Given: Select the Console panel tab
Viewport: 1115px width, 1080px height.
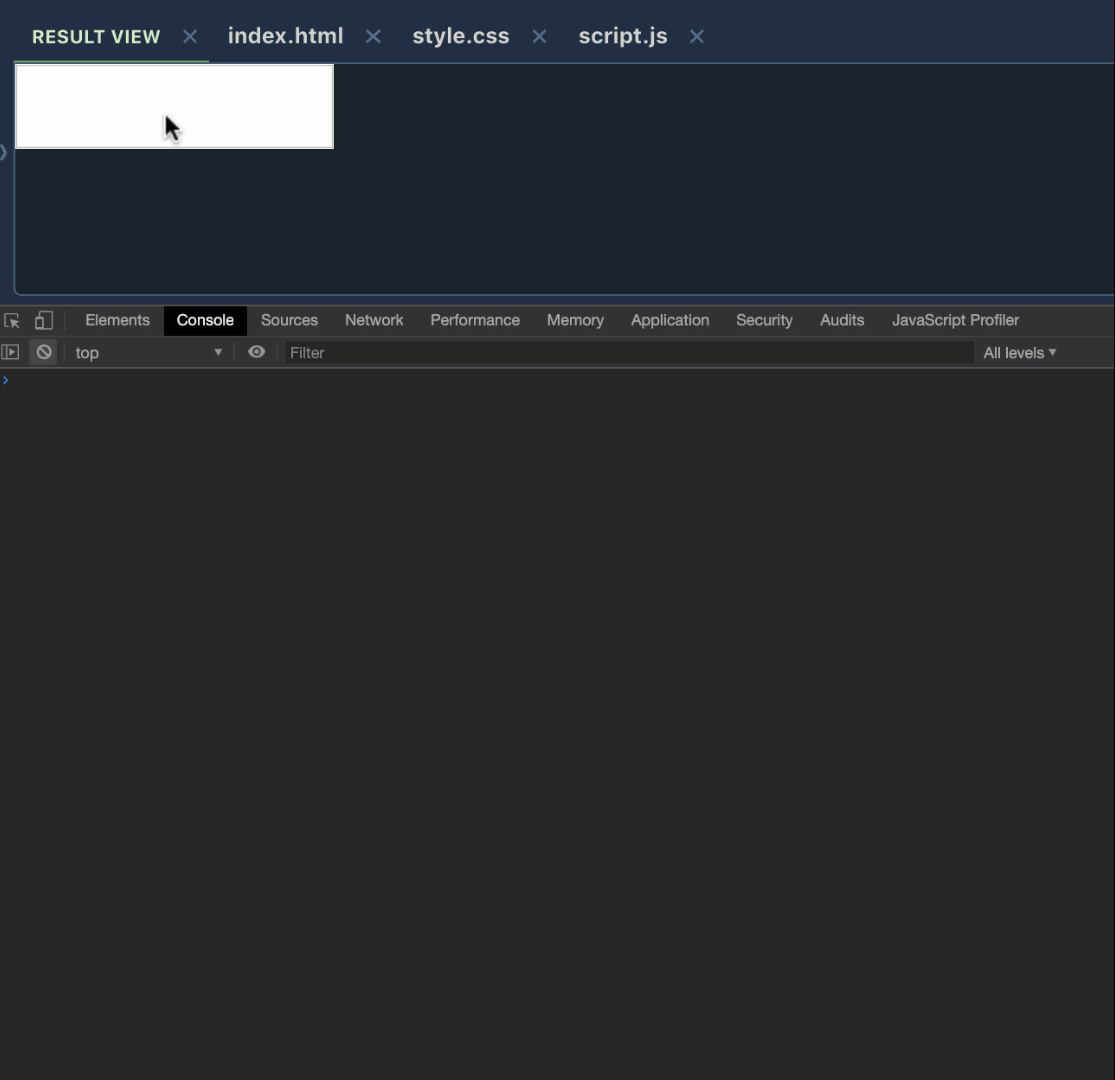Looking at the screenshot, I should click(x=205, y=321).
